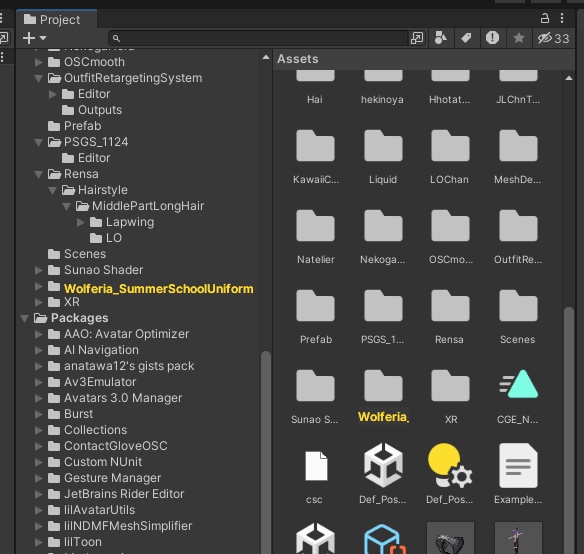This screenshot has height=554, width=584.
Task: Click the Create asset plus button
Action: (29, 38)
